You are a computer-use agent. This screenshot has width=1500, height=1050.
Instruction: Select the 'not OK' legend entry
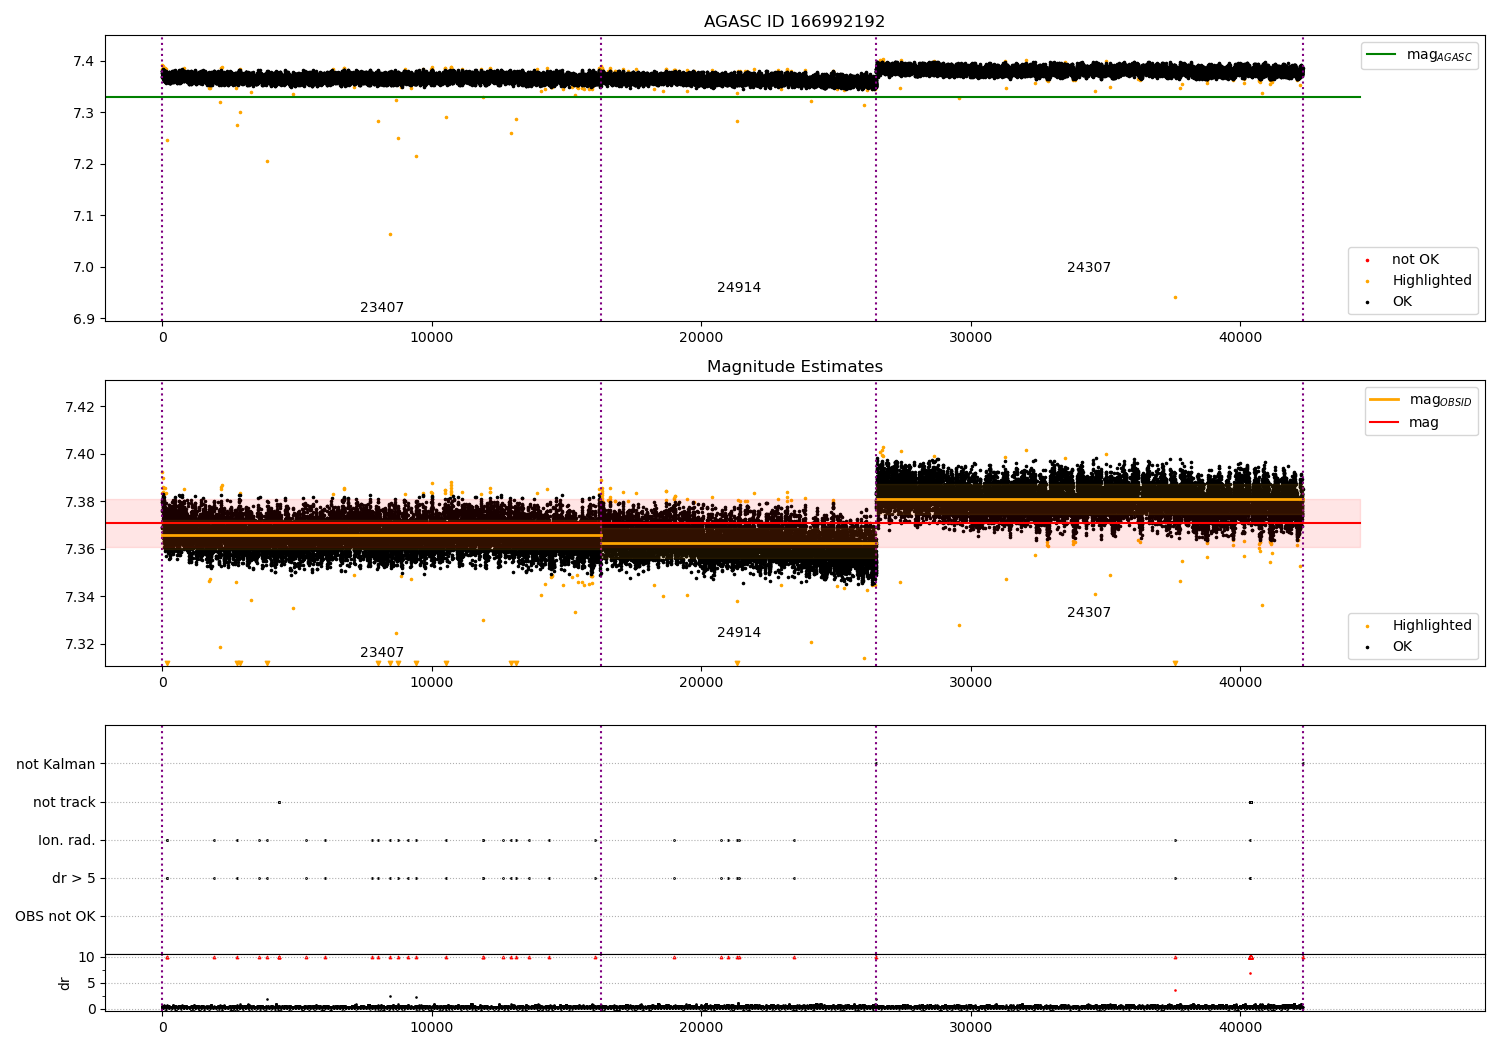1415,260
